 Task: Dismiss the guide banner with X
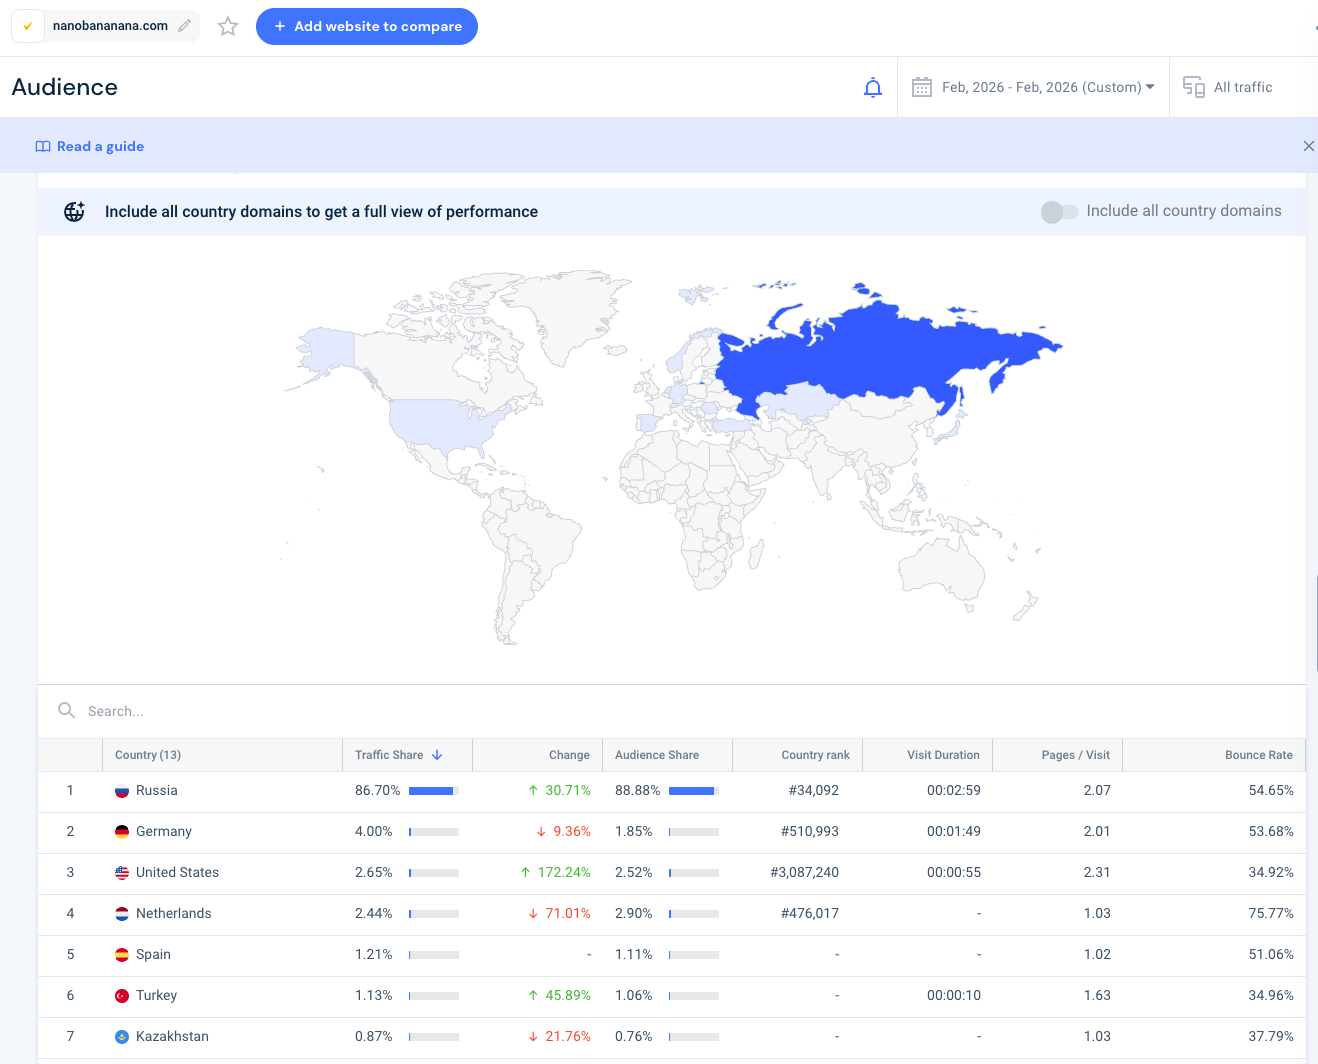tap(1308, 147)
